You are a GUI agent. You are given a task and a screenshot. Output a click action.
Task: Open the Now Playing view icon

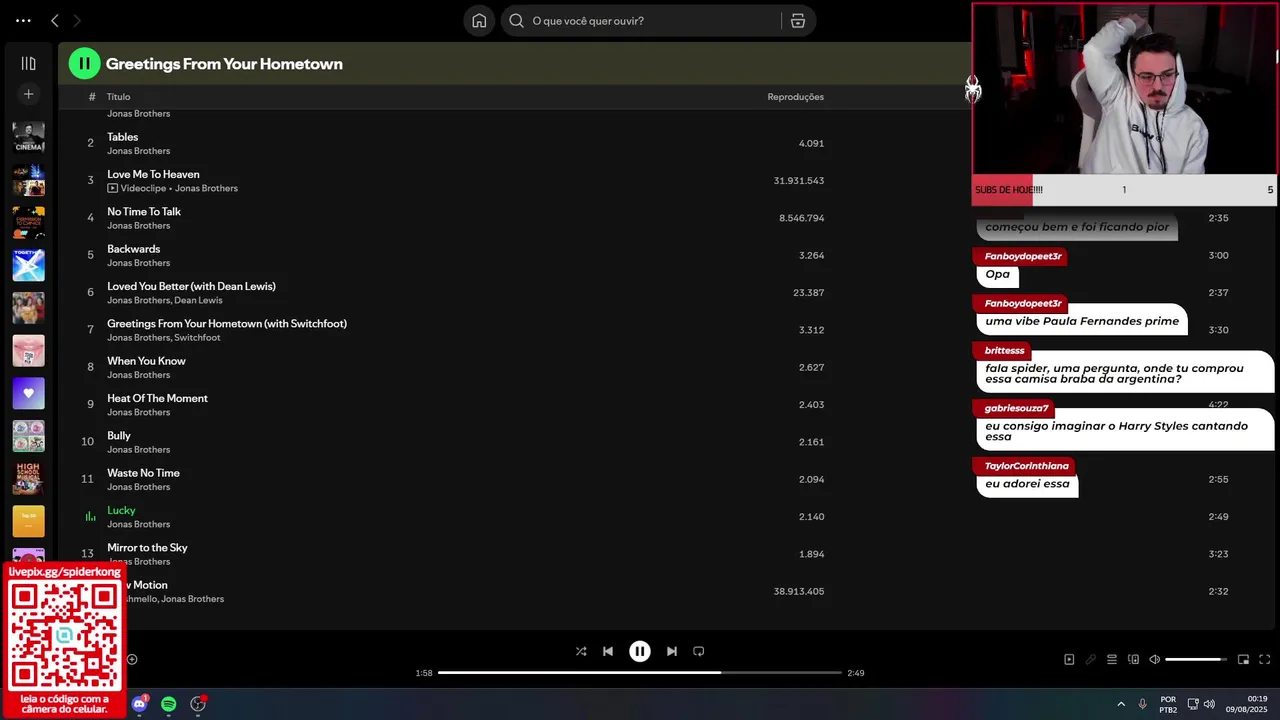[1069, 659]
